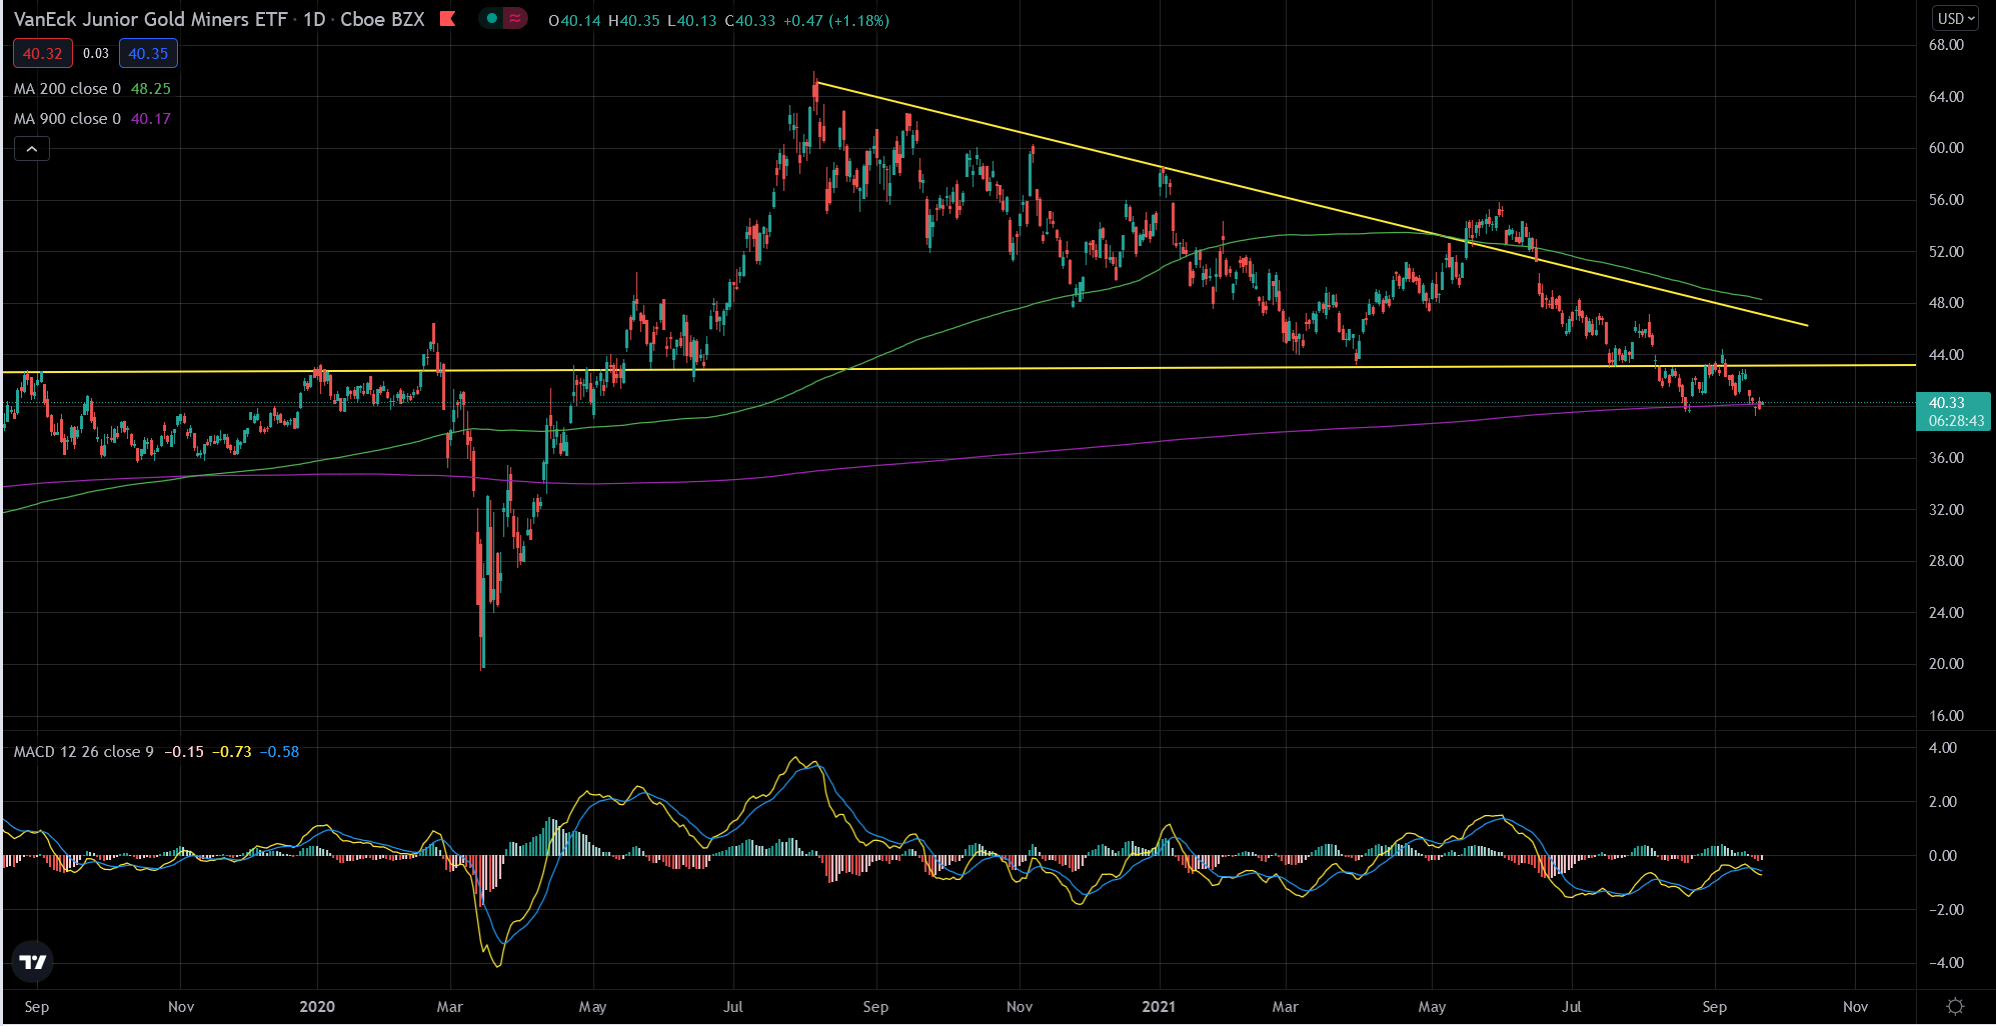Click the MA 200 value 48.25

151,89
